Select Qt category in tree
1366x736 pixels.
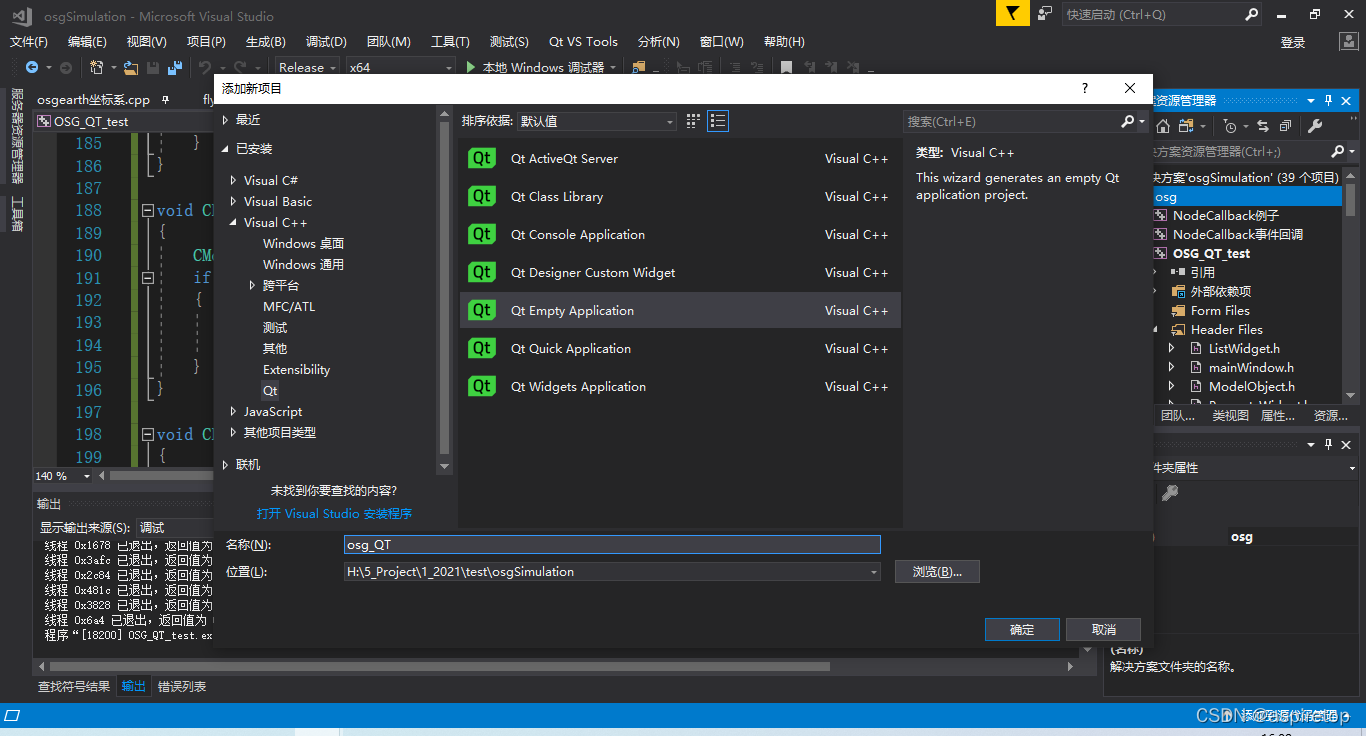click(x=270, y=391)
